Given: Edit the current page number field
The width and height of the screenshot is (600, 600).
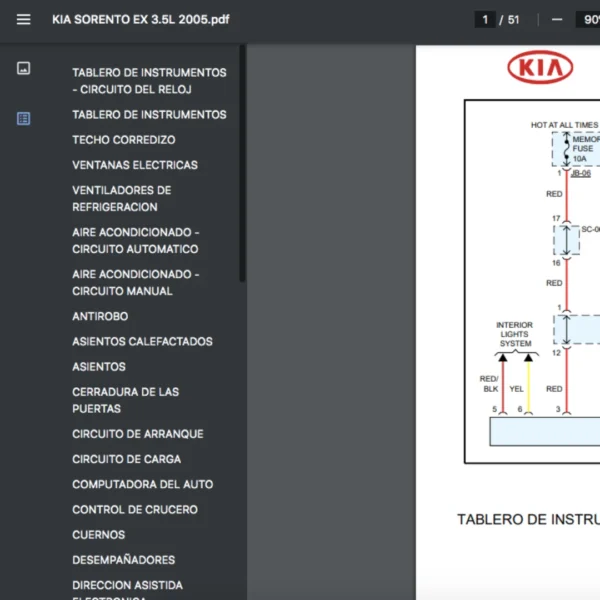Looking at the screenshot, I should click(485, 20).
